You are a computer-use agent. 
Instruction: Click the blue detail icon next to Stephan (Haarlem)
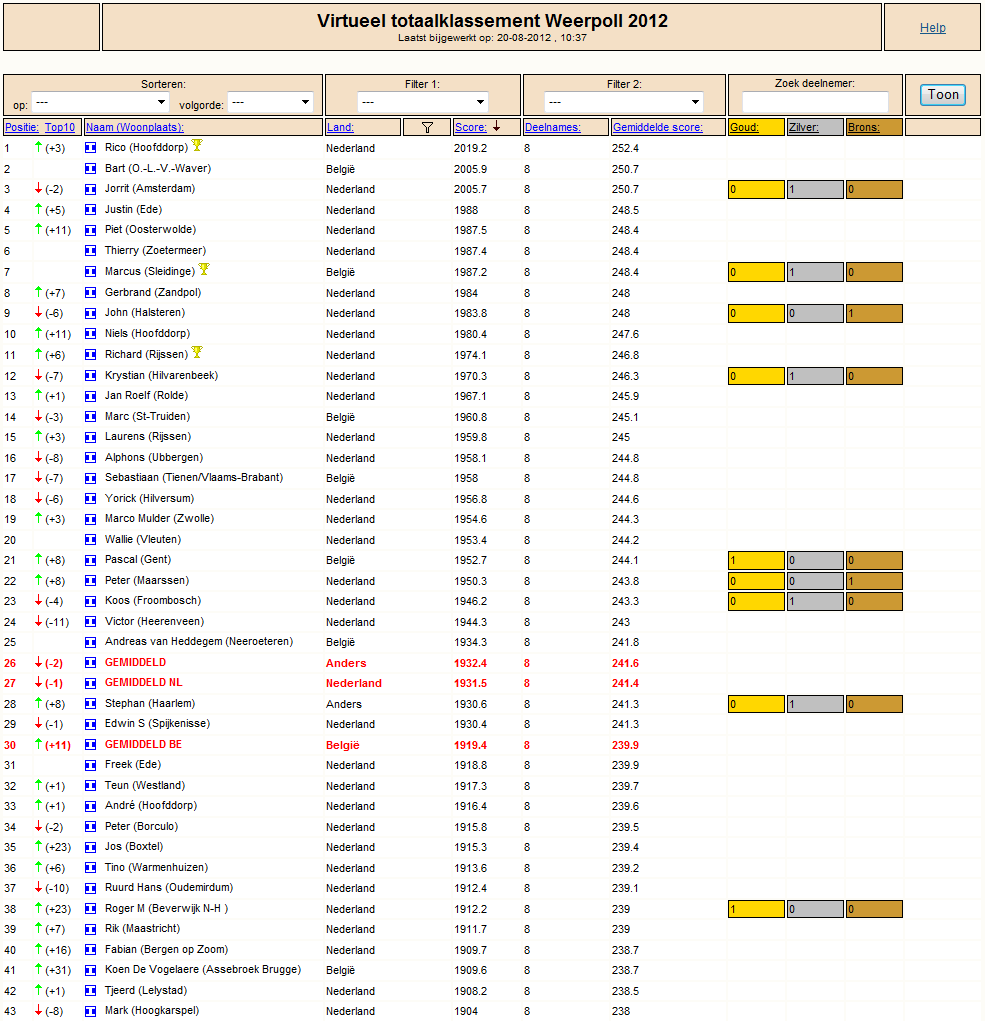90,704
